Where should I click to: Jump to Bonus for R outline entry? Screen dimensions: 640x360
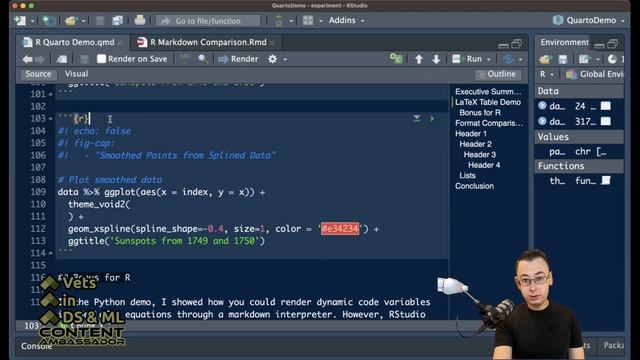[x=480, y=112]
